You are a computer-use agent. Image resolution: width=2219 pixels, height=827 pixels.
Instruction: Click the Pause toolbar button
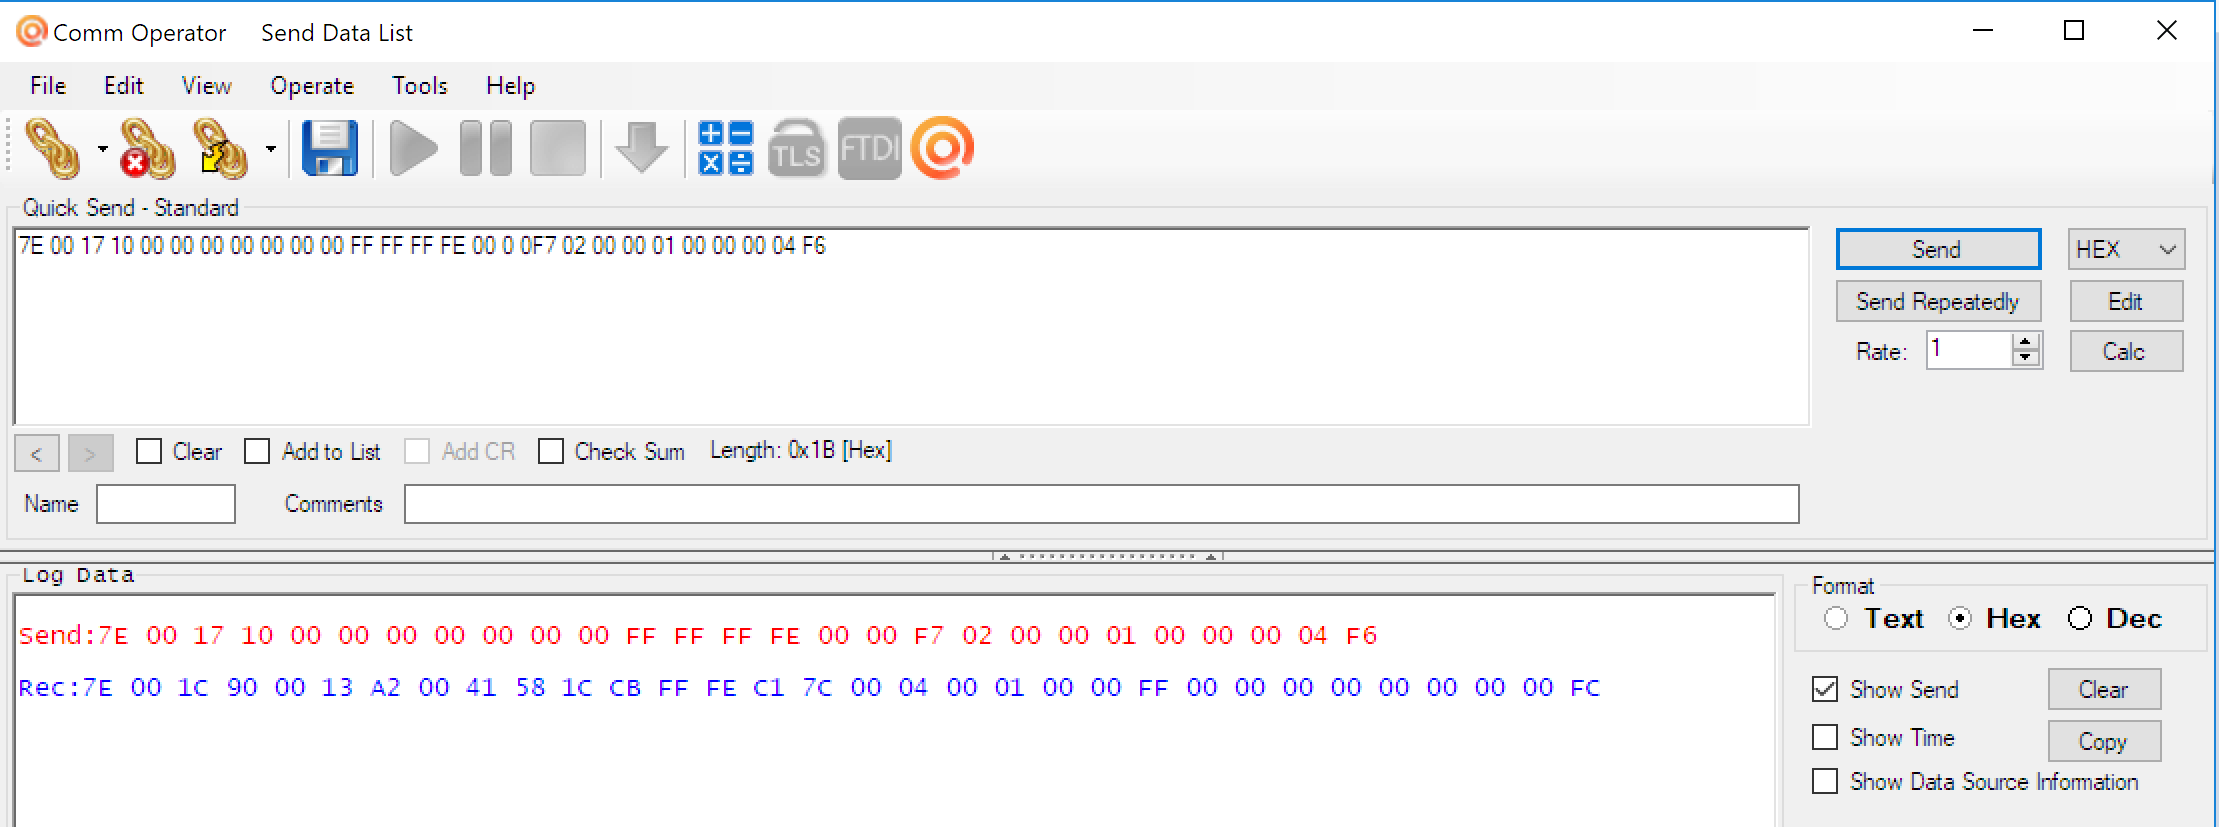click(486, 149)
